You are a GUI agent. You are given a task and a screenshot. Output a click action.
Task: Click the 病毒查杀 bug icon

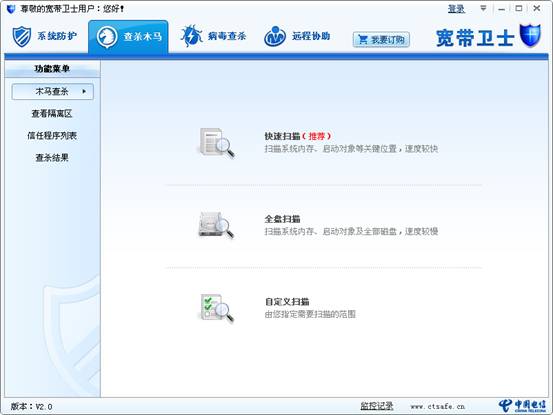[192, 36]
